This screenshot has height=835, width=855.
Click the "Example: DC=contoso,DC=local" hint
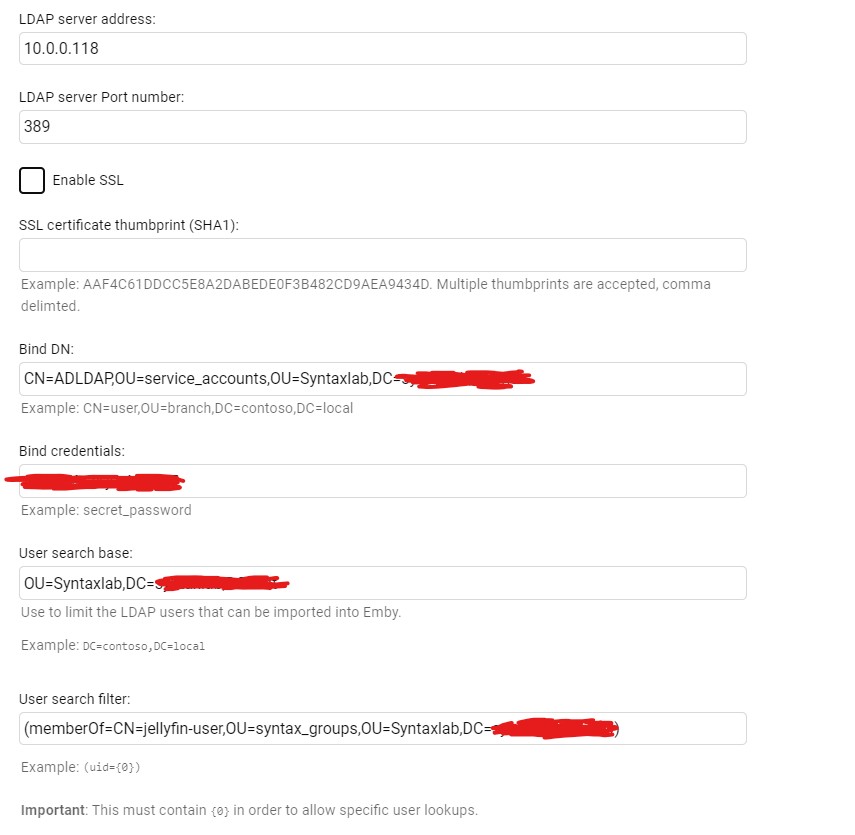[113, 645]
